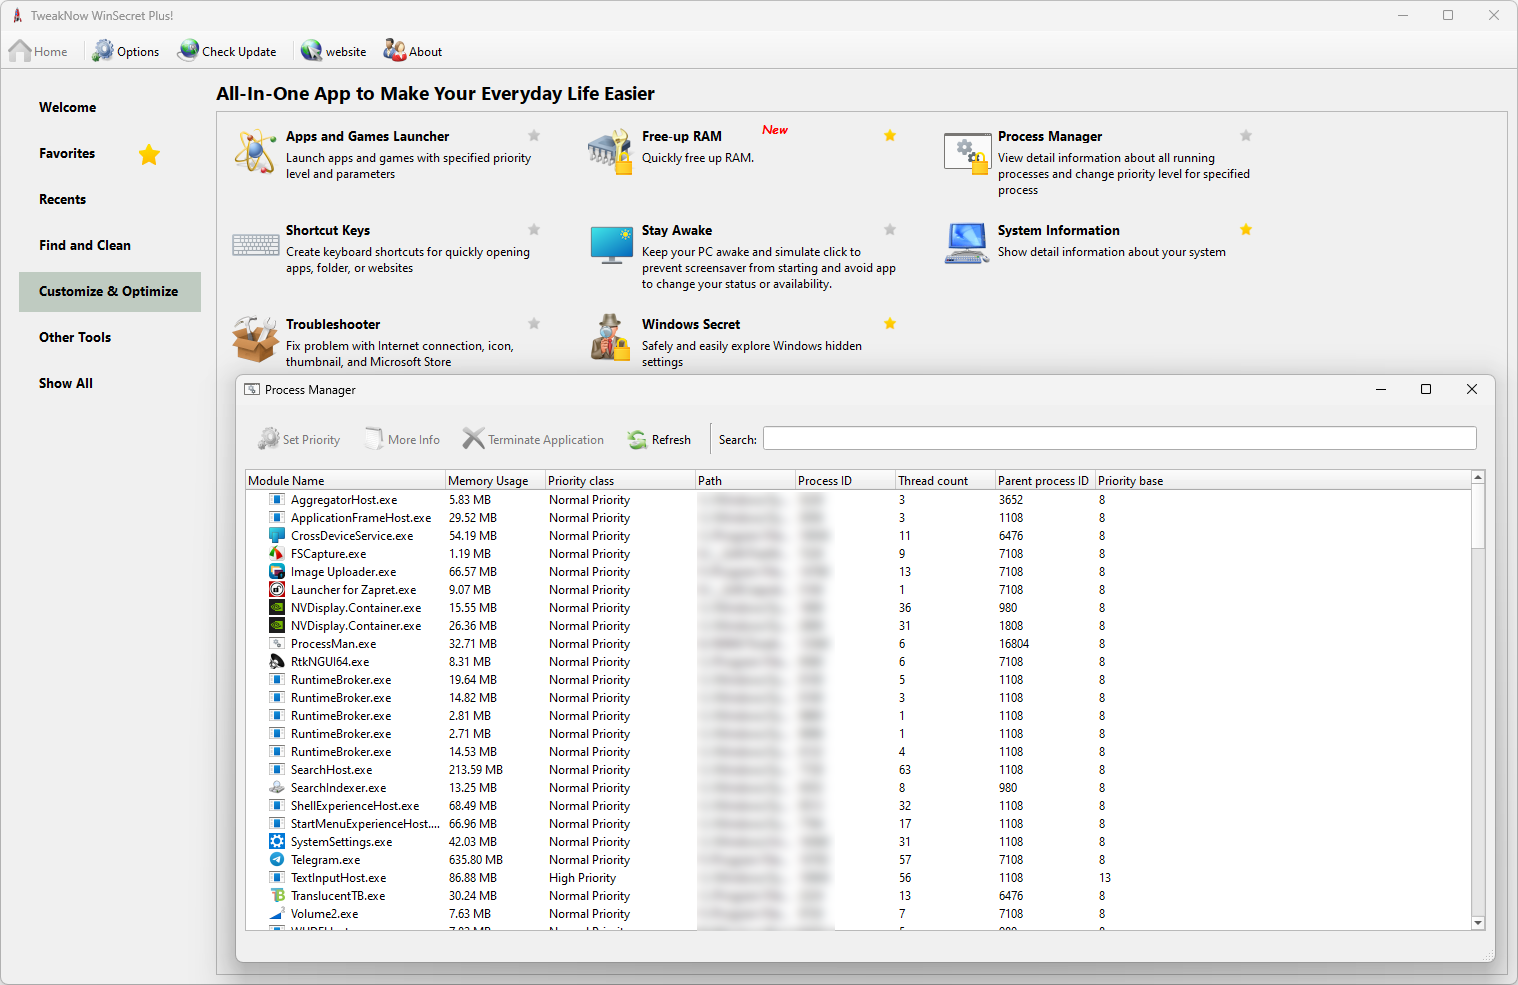Click Check Update in the toolbar

coord(227,51)
